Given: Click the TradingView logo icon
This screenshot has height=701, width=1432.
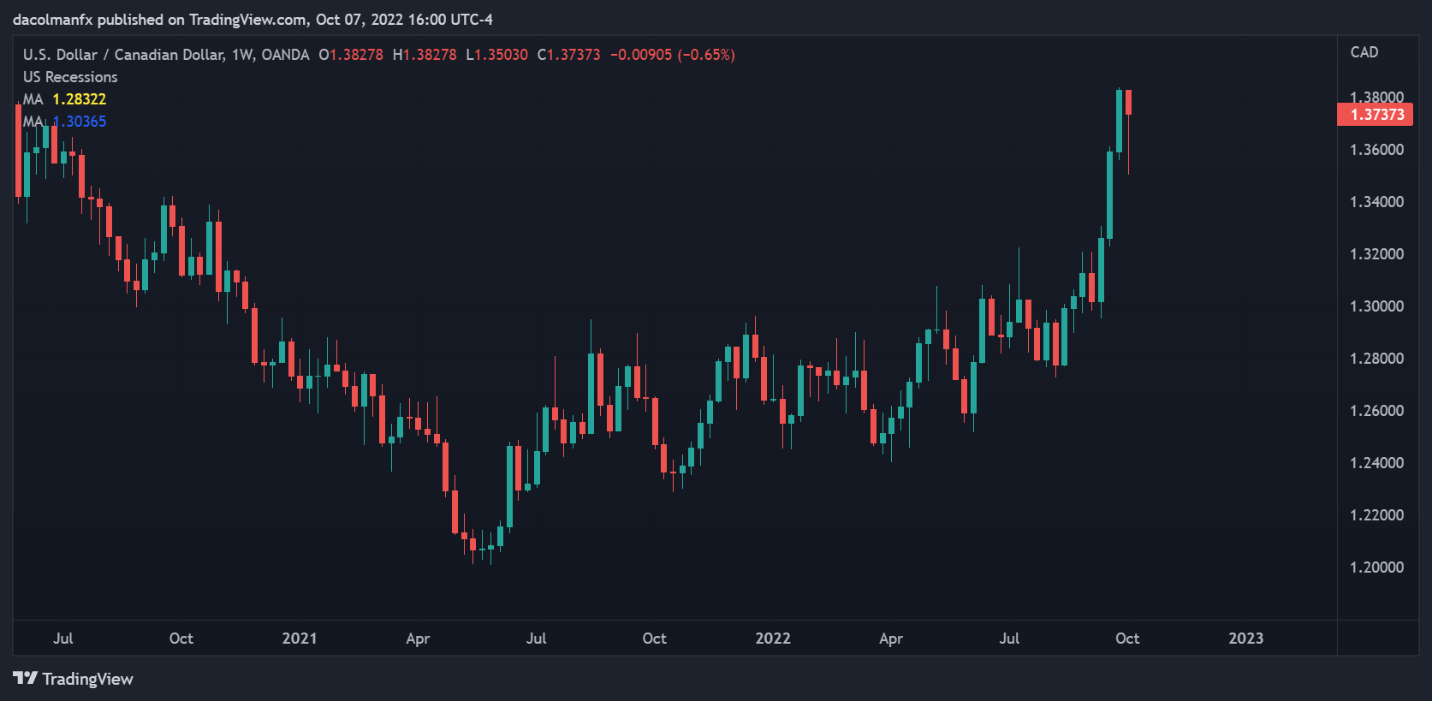Looking at the screenshot, I should click(x=25, y=679).
